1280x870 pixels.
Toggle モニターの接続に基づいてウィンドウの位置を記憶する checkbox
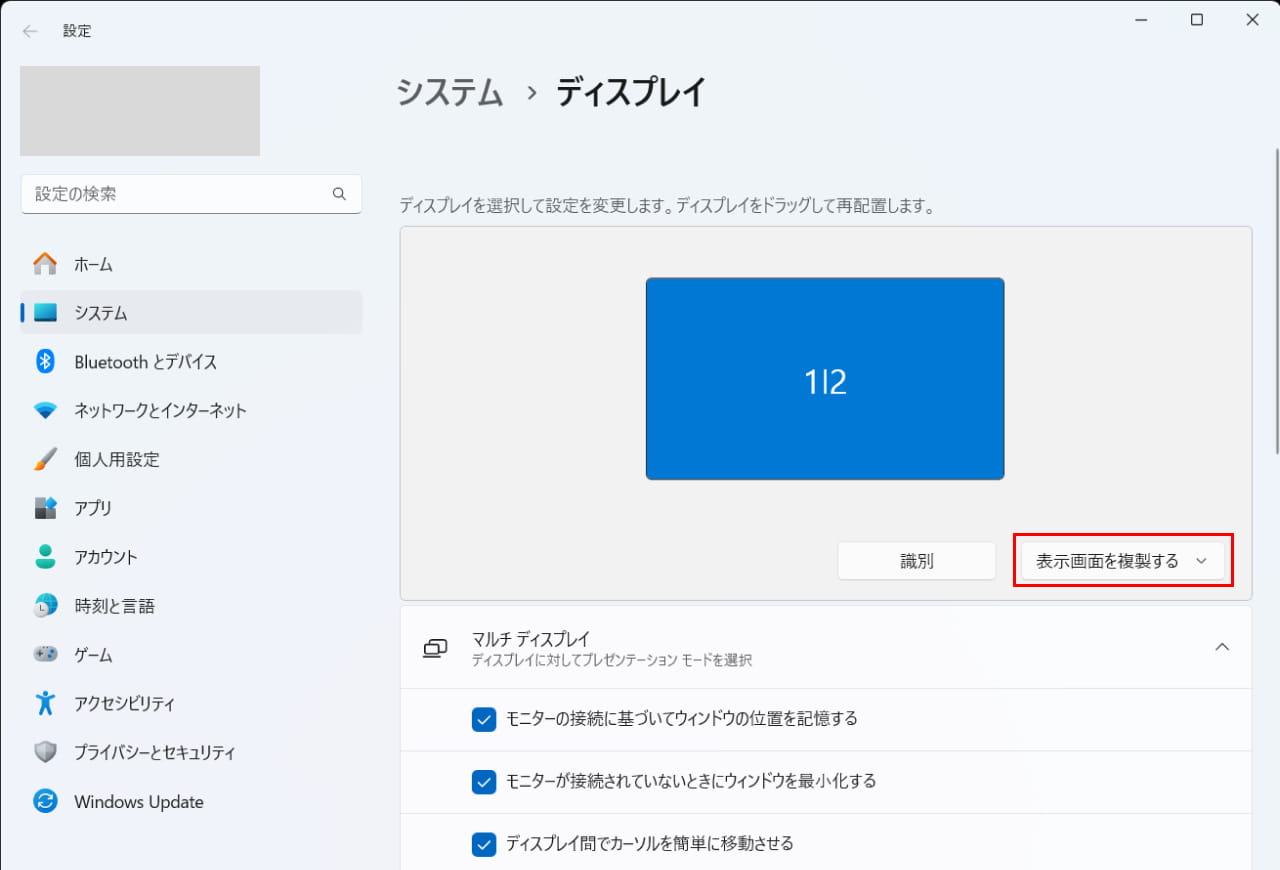pos(484,719)
